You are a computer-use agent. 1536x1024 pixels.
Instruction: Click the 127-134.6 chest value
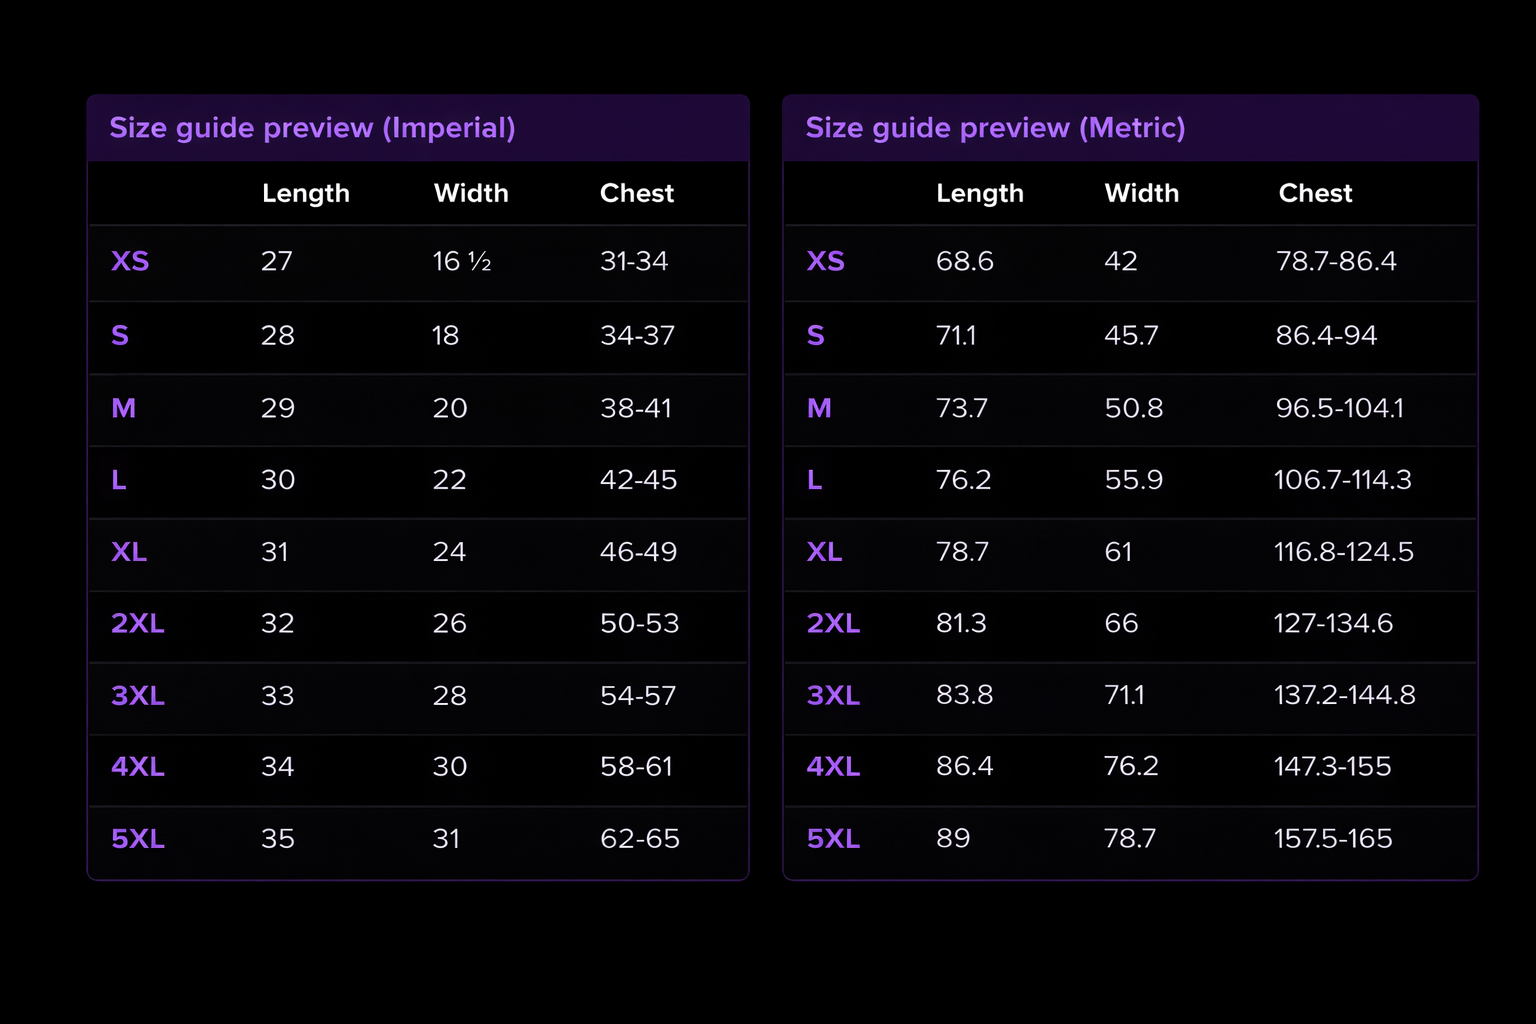pyautogui.click(x=1333, y=623)
